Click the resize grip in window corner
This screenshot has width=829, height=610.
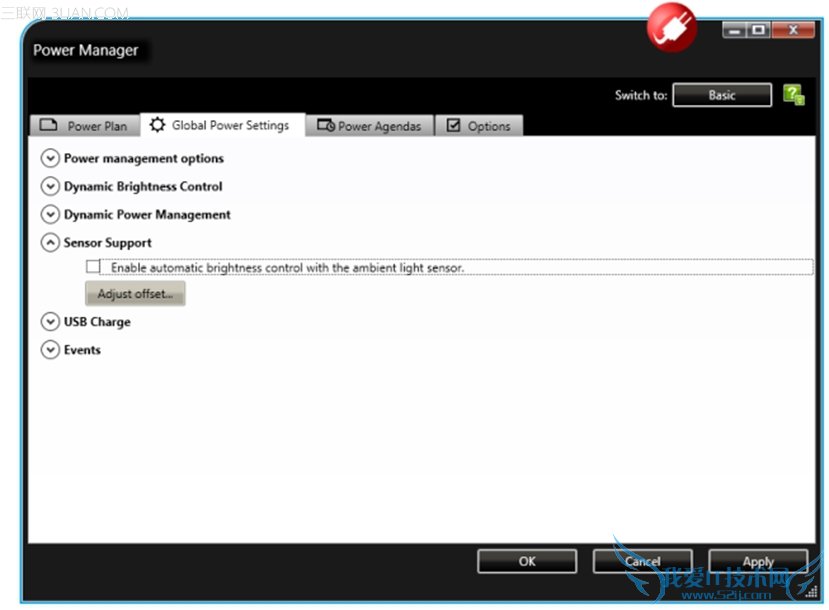point(811,592)
